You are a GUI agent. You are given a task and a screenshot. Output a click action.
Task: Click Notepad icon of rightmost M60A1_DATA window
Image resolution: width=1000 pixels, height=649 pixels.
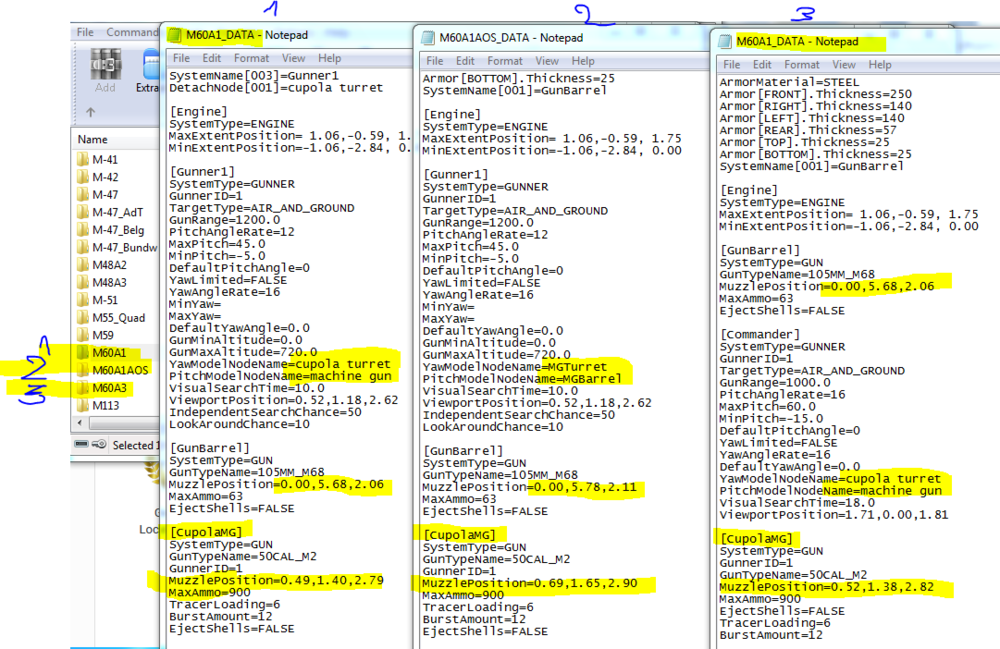(x=725, y=42)
